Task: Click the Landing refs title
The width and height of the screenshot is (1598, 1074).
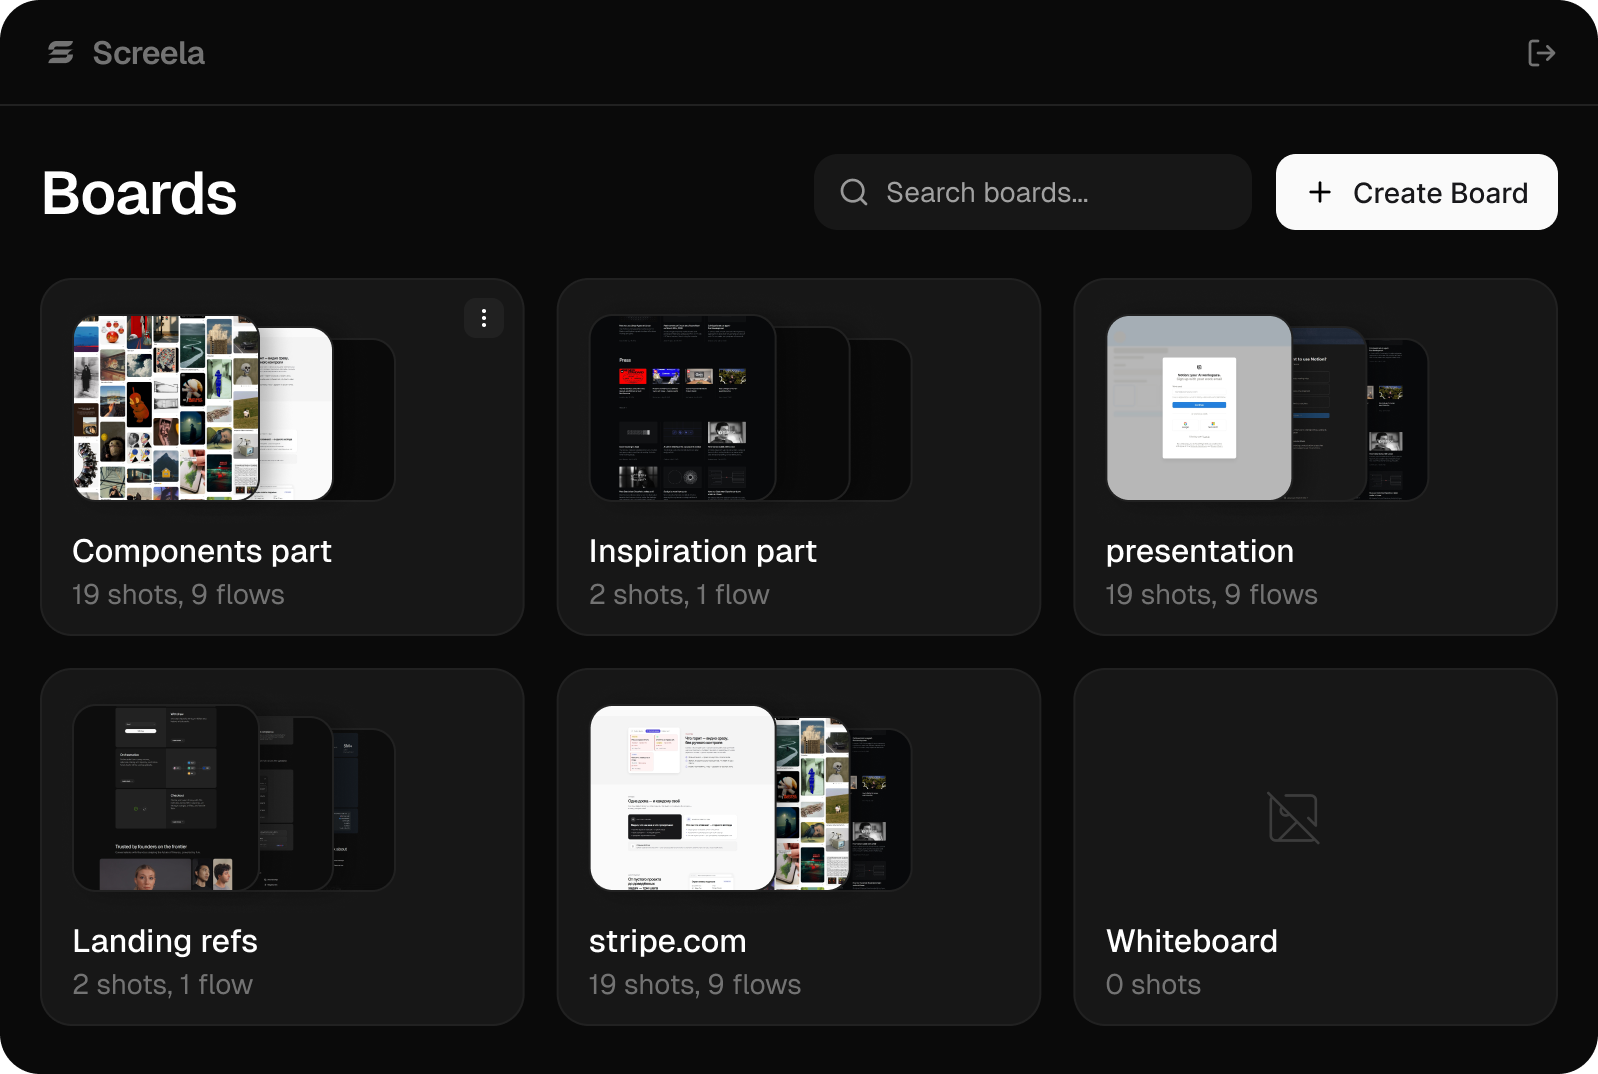Action: [x=165, y=941]
